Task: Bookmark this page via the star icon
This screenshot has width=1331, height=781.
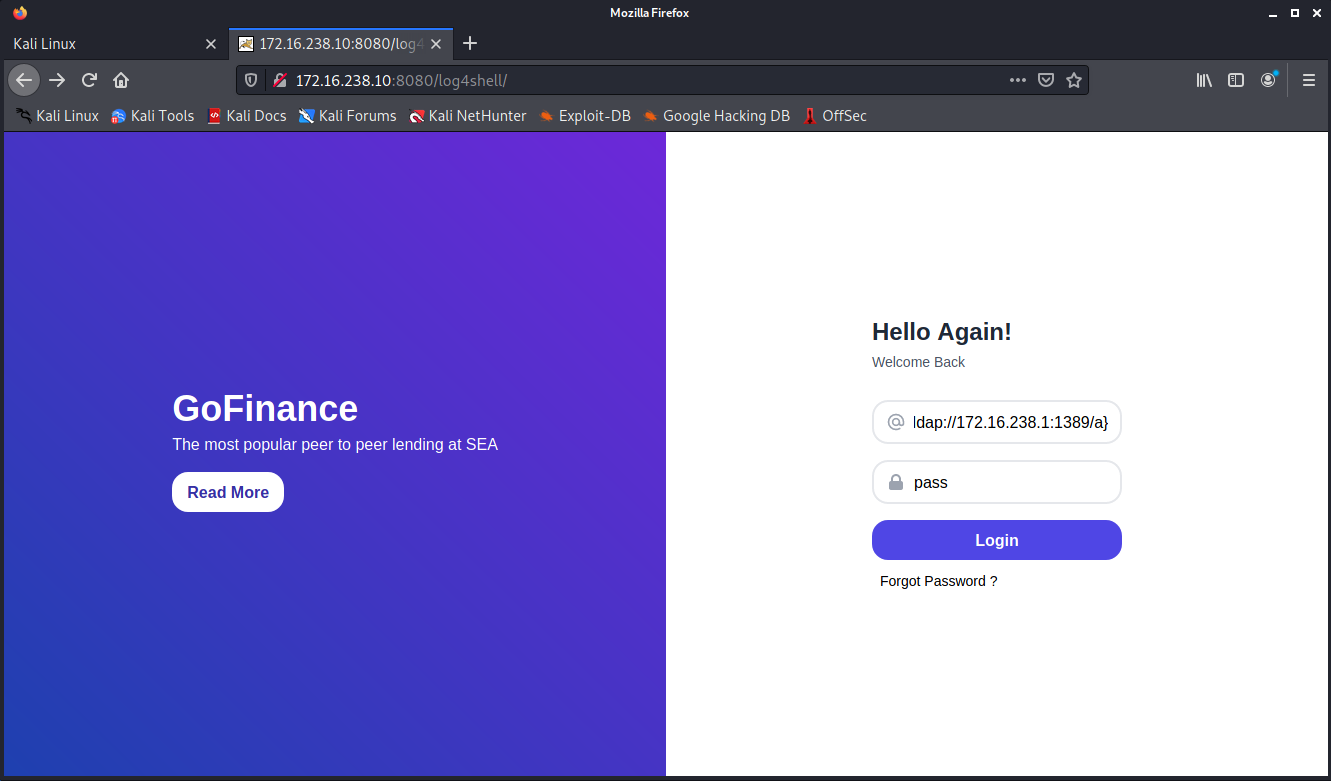Action: pos(1074,80)
